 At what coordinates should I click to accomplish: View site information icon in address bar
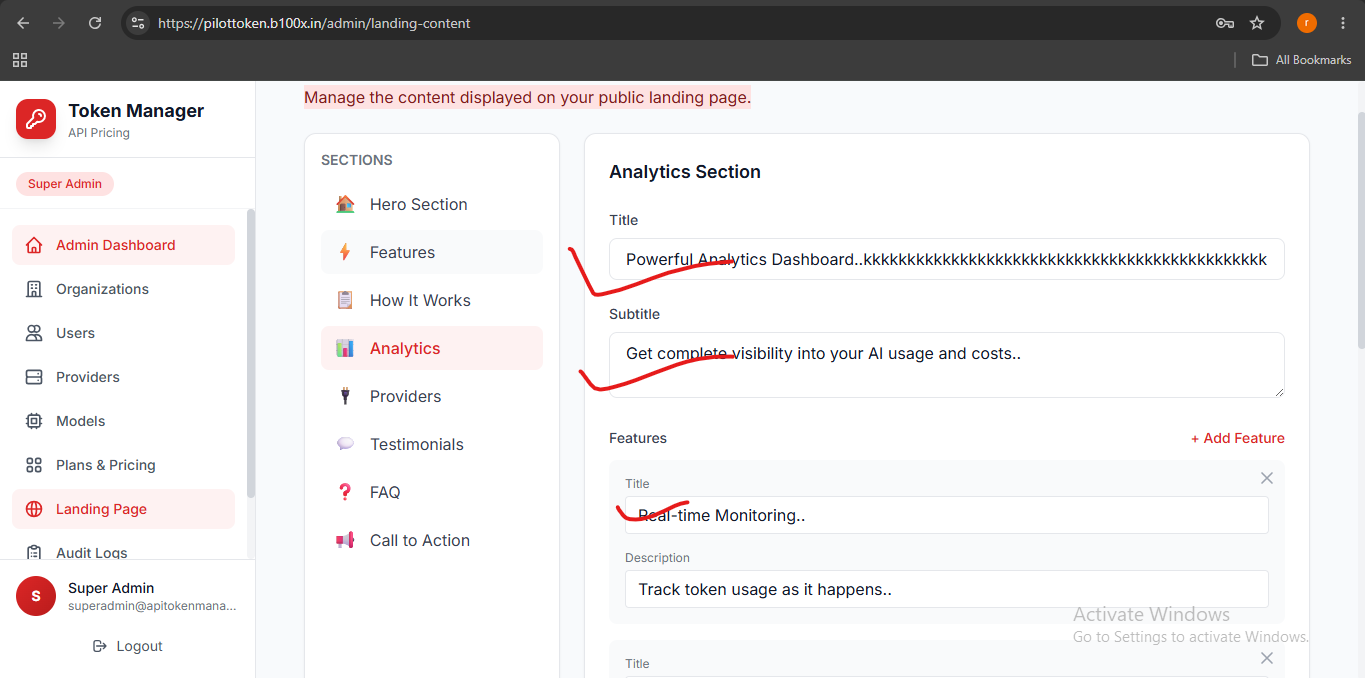(138, 23)
